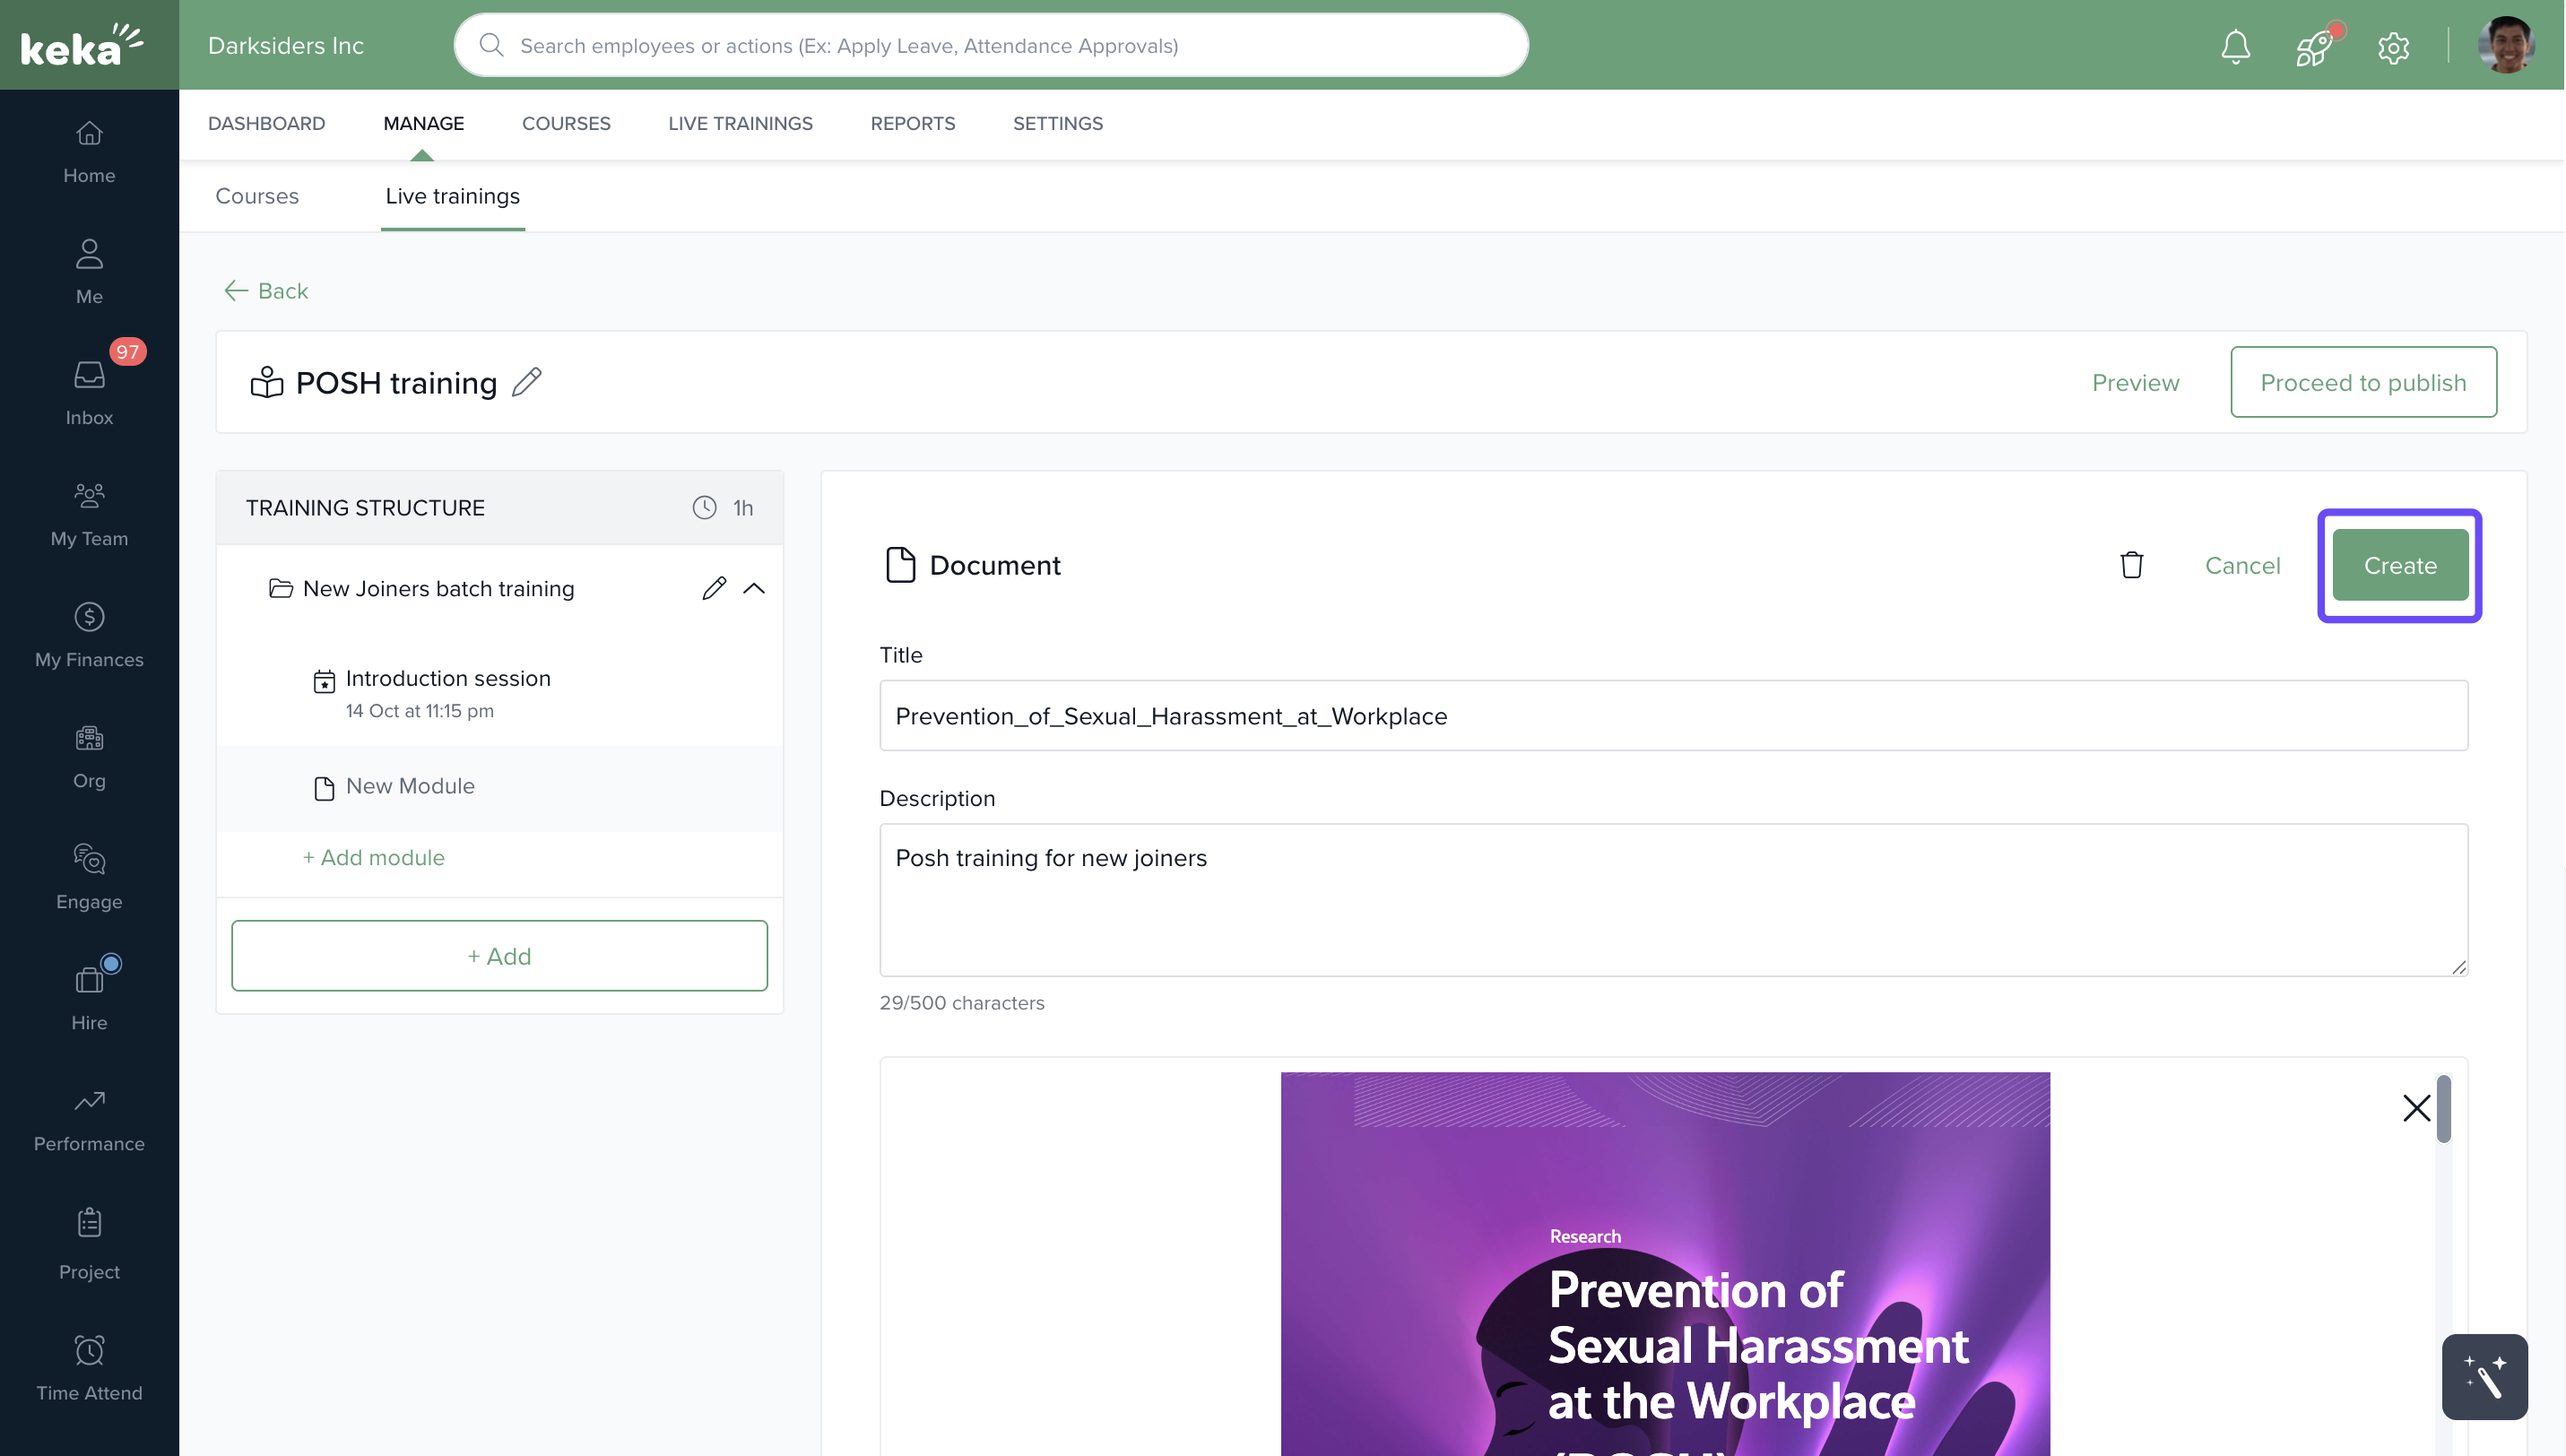The image size is (2566, 1456).
Task: Edit New Joiners batch training name
Action: [x=713, y=588]
